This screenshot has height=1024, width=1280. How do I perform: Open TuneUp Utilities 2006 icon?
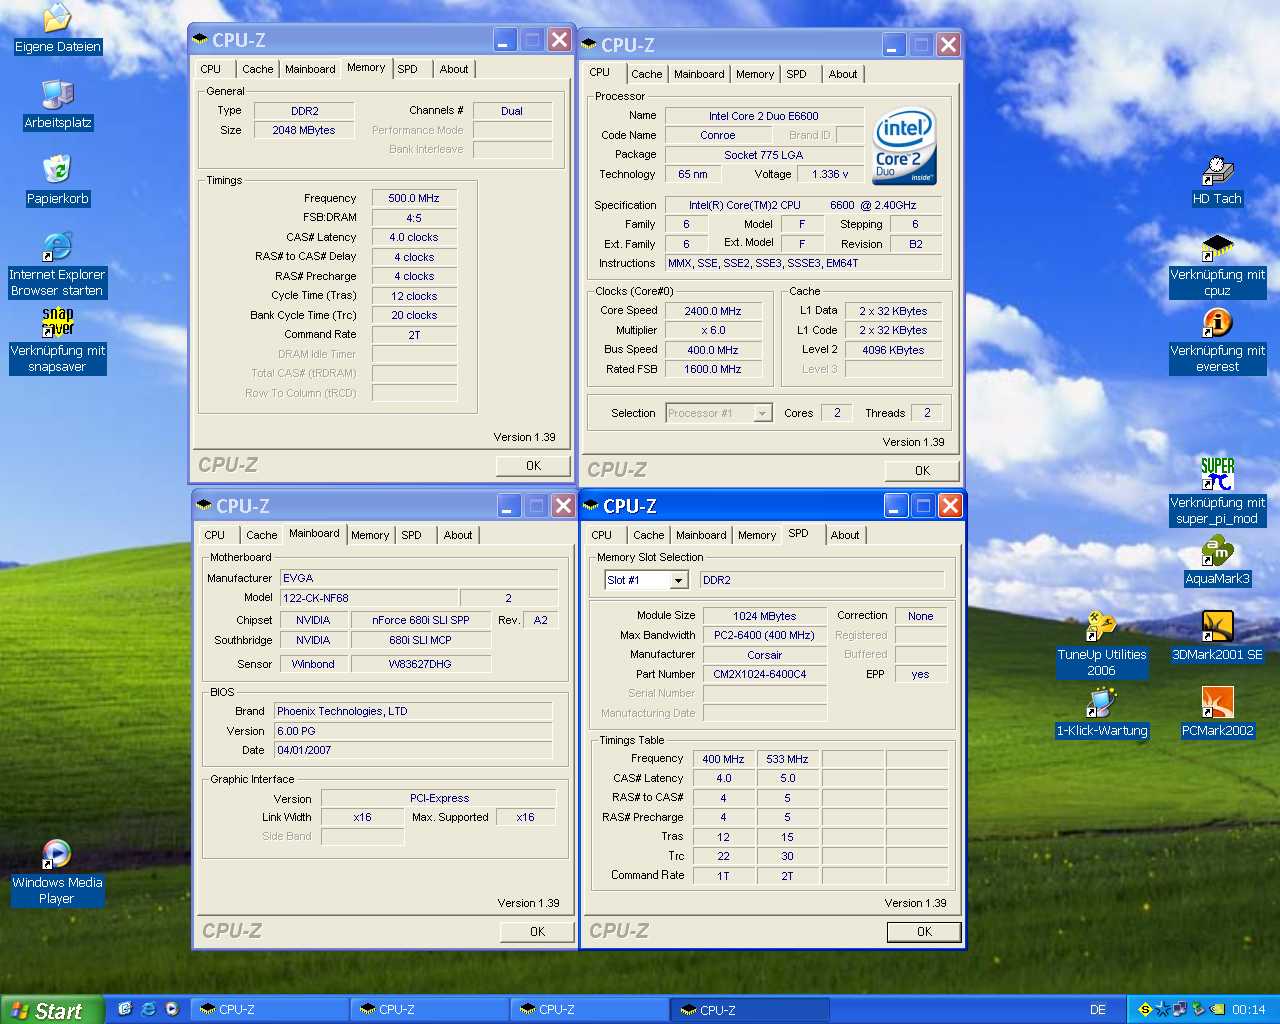pyautogui.click(x=1101, y=627)
